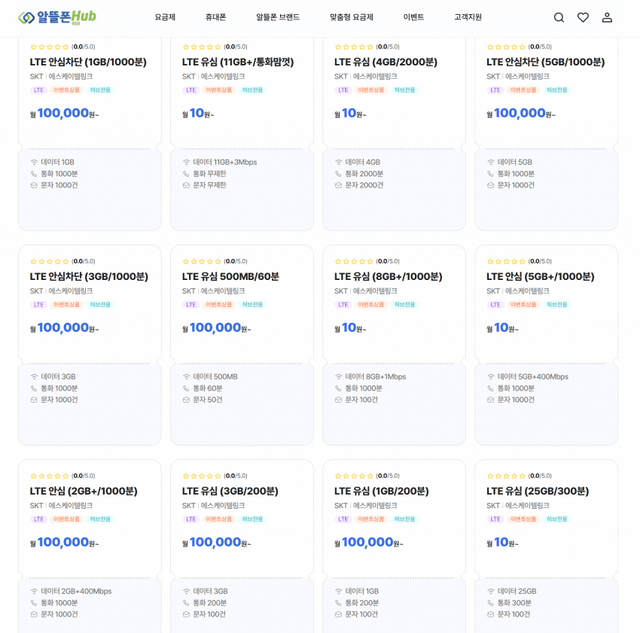
Task: Click call icon in LTE 유심 (8GB+/1000분) card
Action: [x=339, y=388]
